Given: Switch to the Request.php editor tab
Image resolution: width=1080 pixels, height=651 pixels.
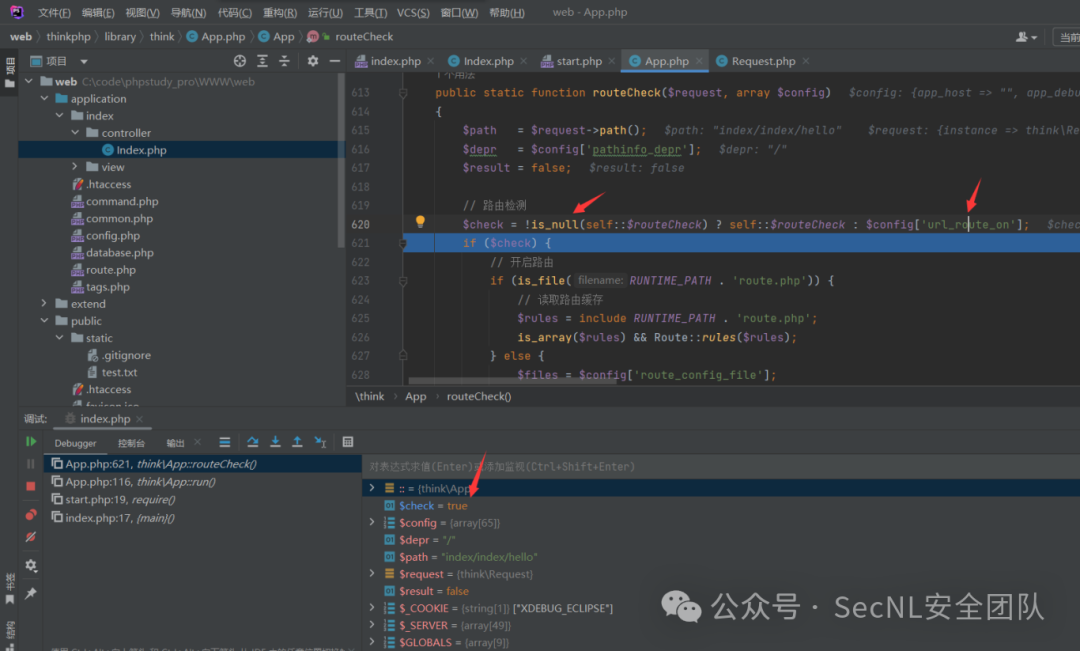Looking at the screenshot, I should pyautogui.click(x=763, y=61).
